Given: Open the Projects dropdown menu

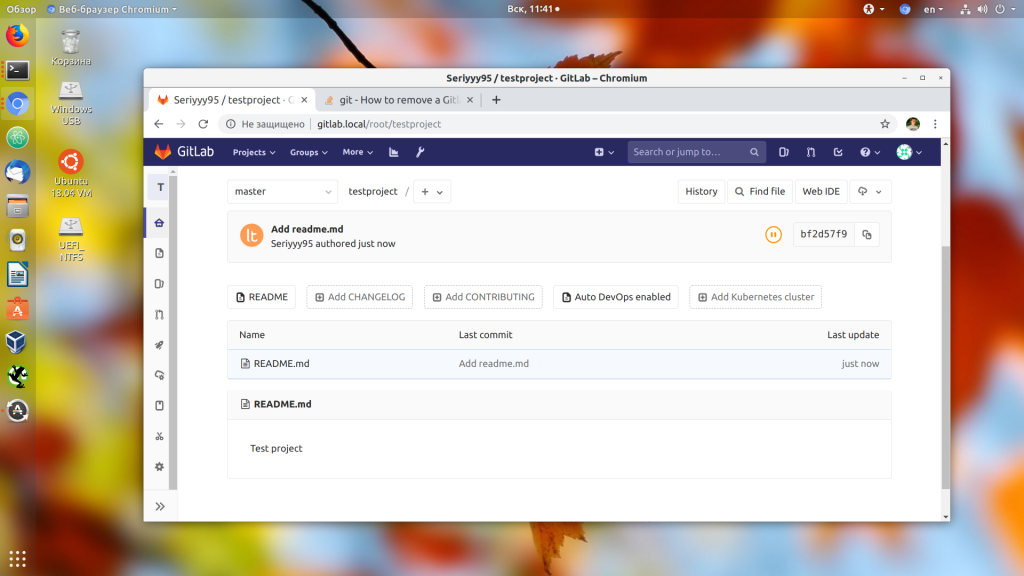Looking at the screenshot, I should point(254,152).
